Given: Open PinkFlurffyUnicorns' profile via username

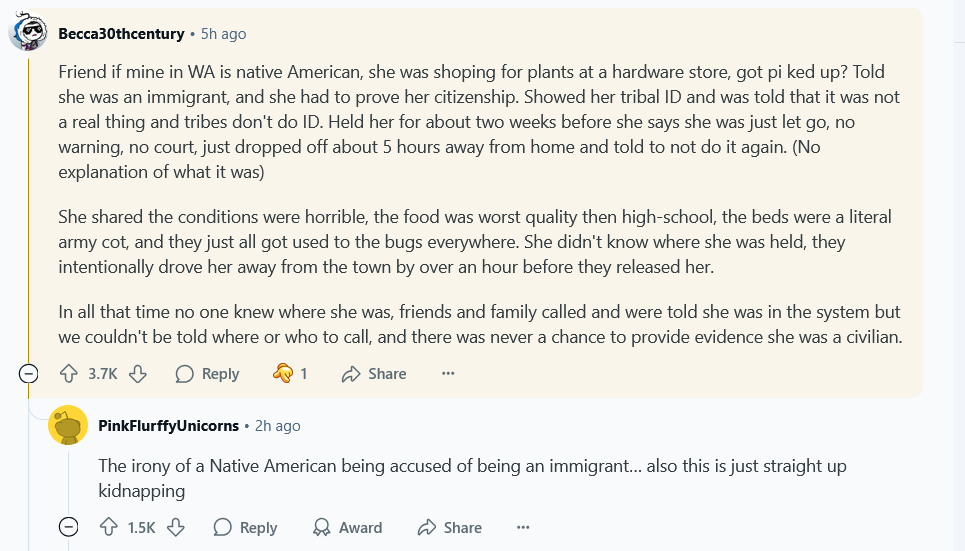Looking at the screenshot, I should coord(168,425).
